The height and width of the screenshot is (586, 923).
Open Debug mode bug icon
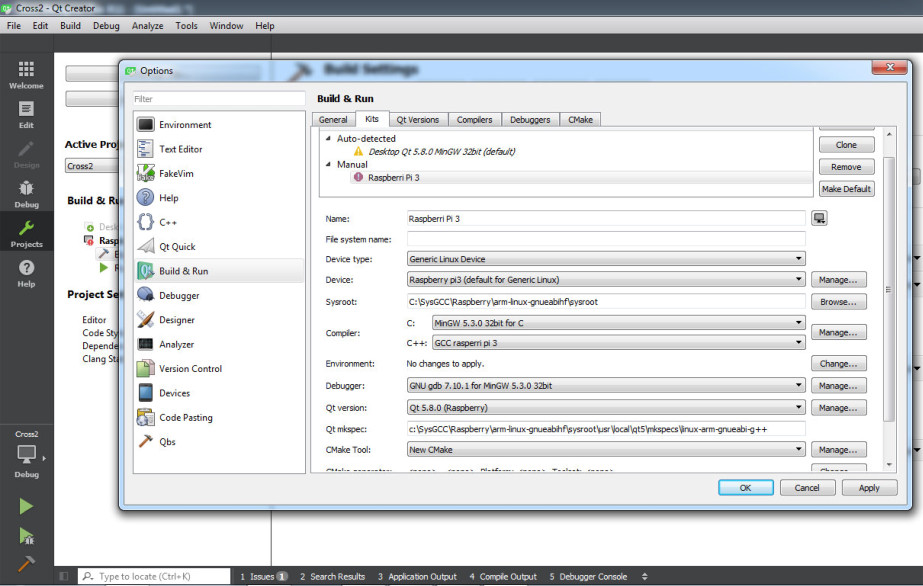point(26,194)
